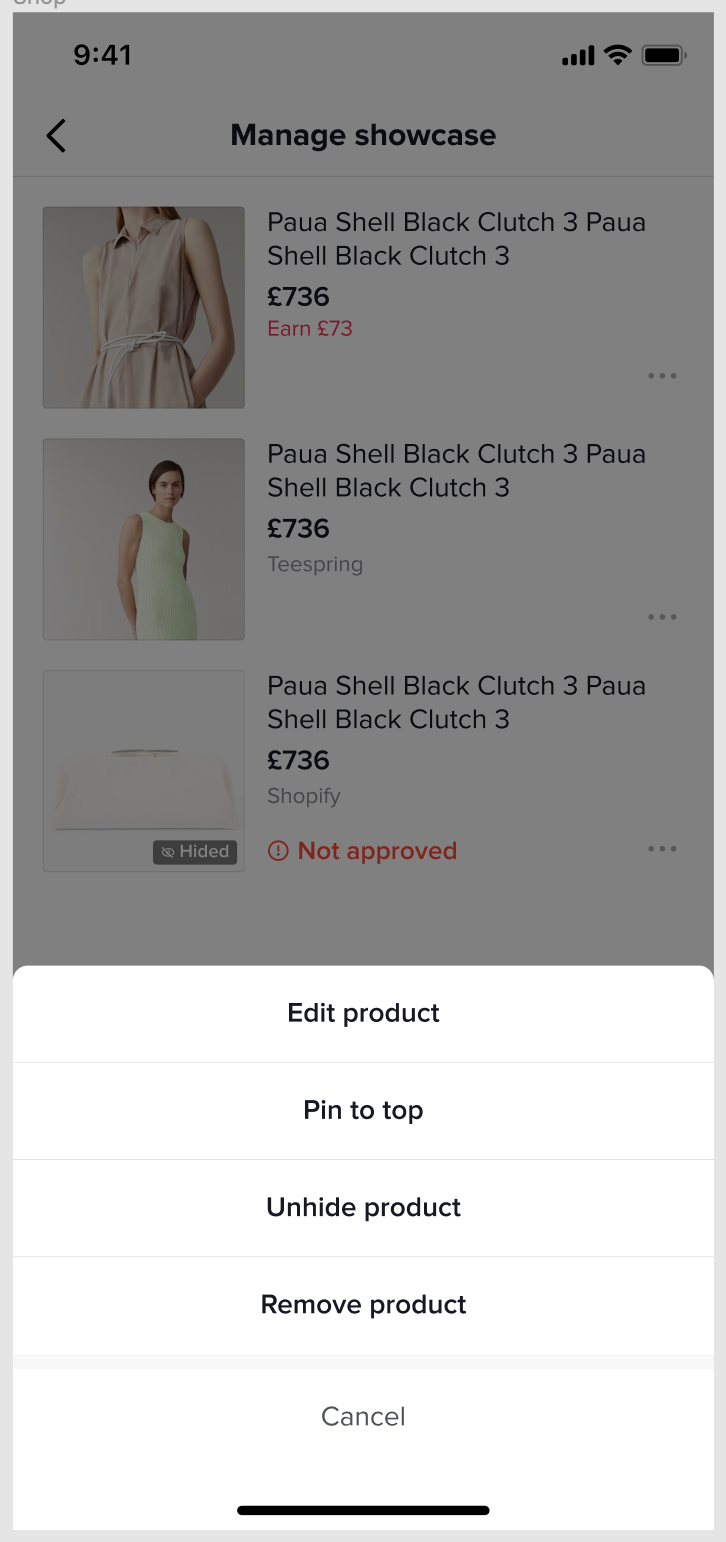Open more options for Teespring product
Screen dimensions: 726x1542
662,617
